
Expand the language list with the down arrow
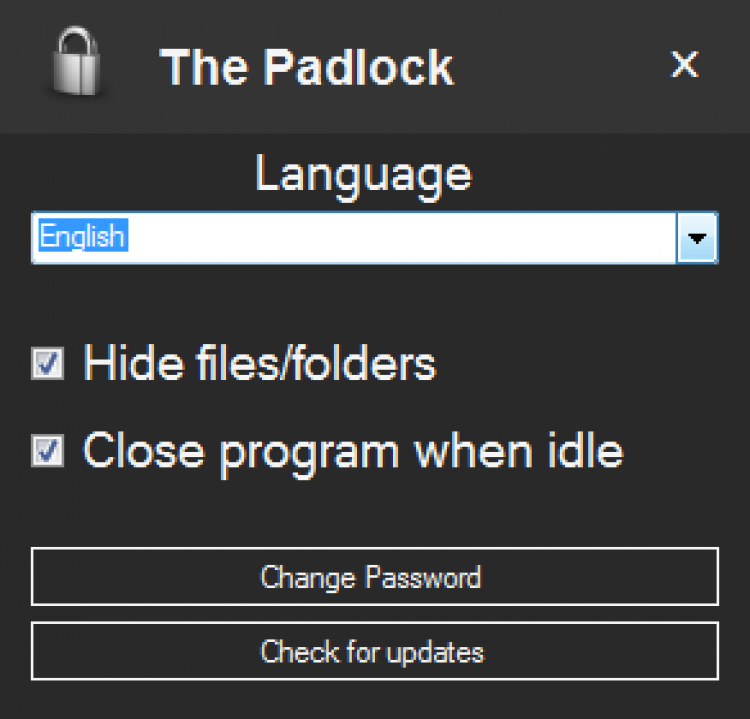point(697,238)
